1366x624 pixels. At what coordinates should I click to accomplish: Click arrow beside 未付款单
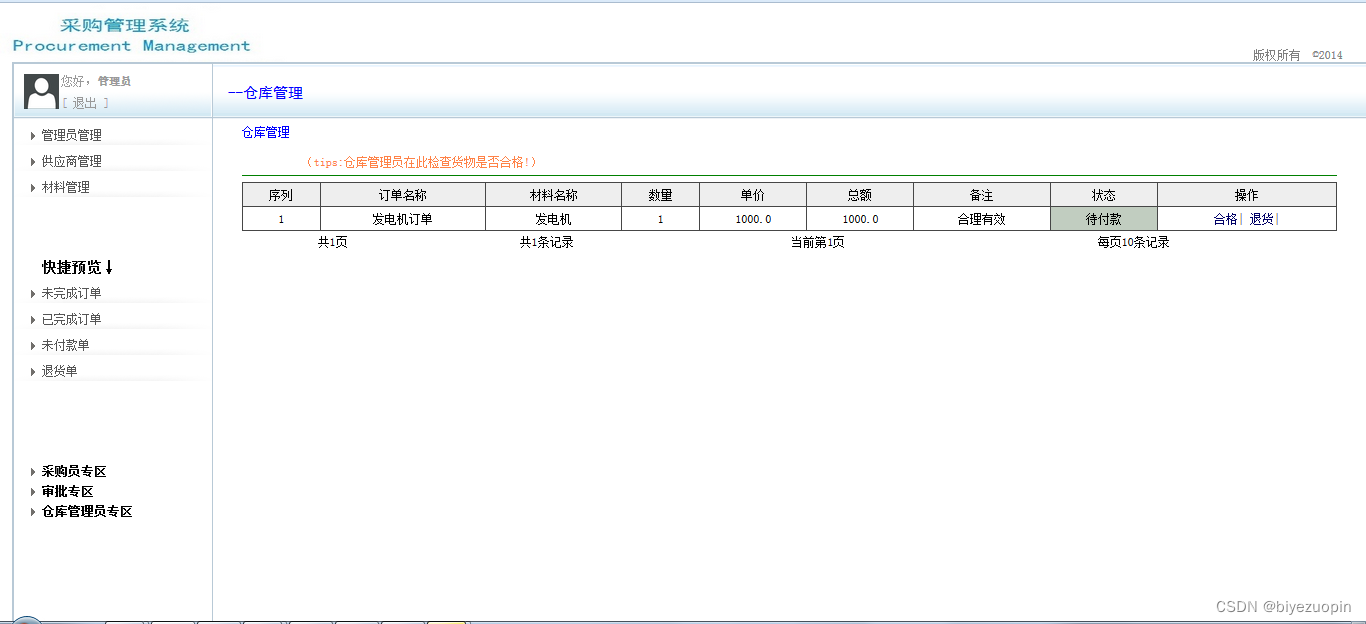pyautogui.click(x=33, y=346)
